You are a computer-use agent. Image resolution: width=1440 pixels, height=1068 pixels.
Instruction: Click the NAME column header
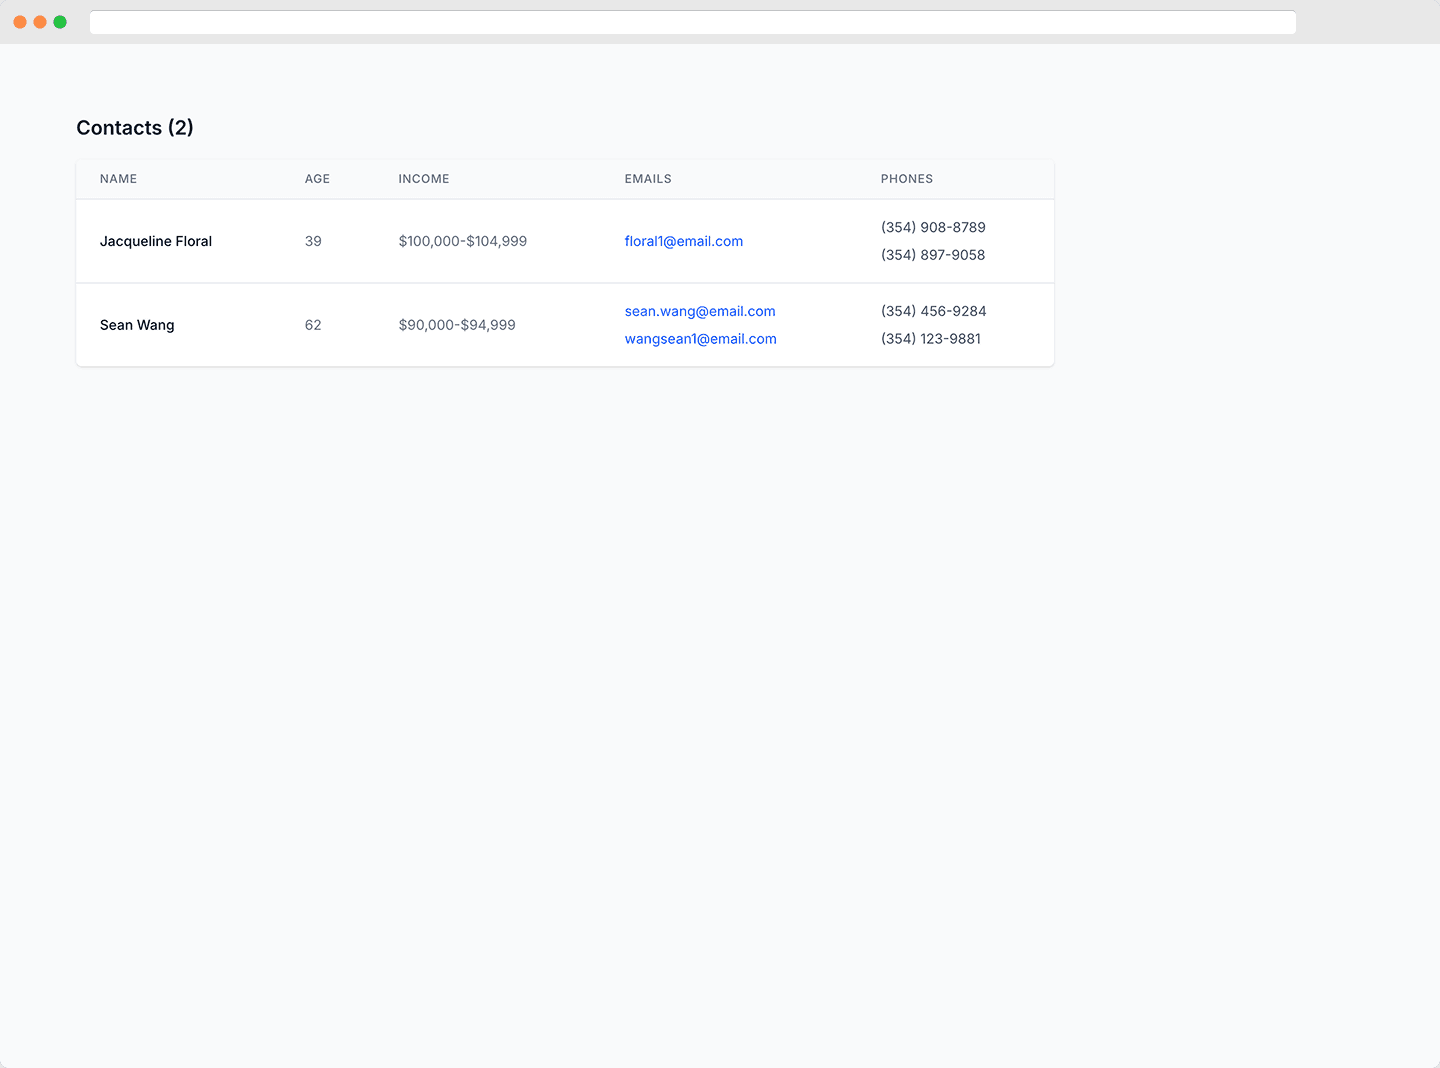pos(118,179)
